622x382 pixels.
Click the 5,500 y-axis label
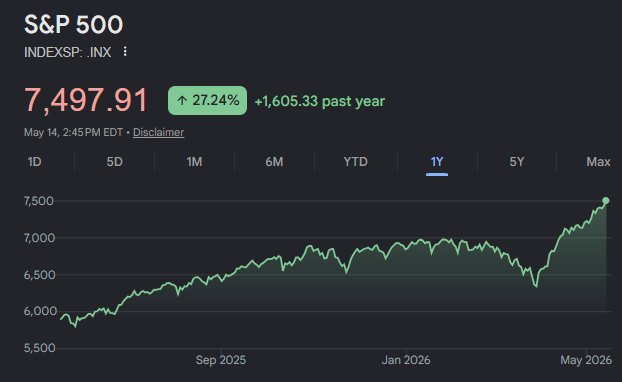click(39, 348)
